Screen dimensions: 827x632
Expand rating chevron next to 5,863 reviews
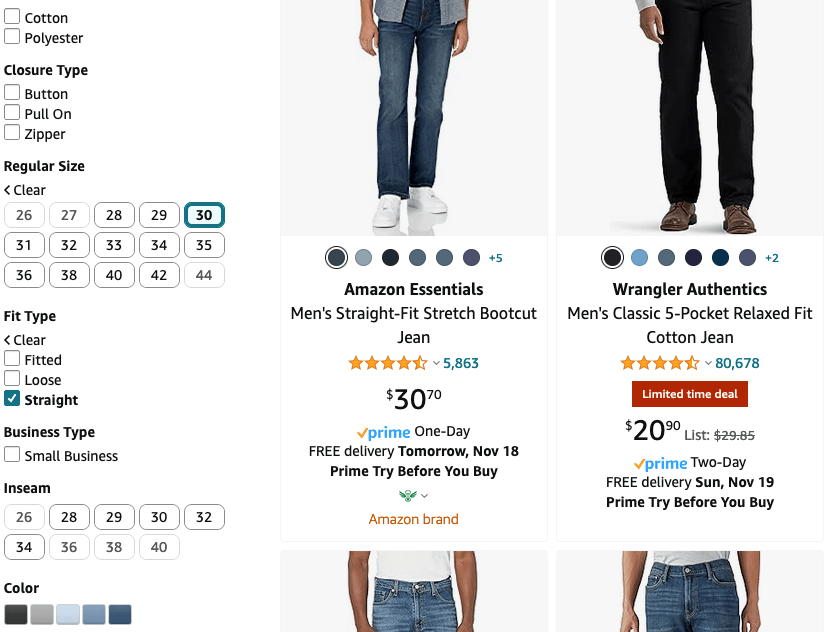[x=436, y=363]
